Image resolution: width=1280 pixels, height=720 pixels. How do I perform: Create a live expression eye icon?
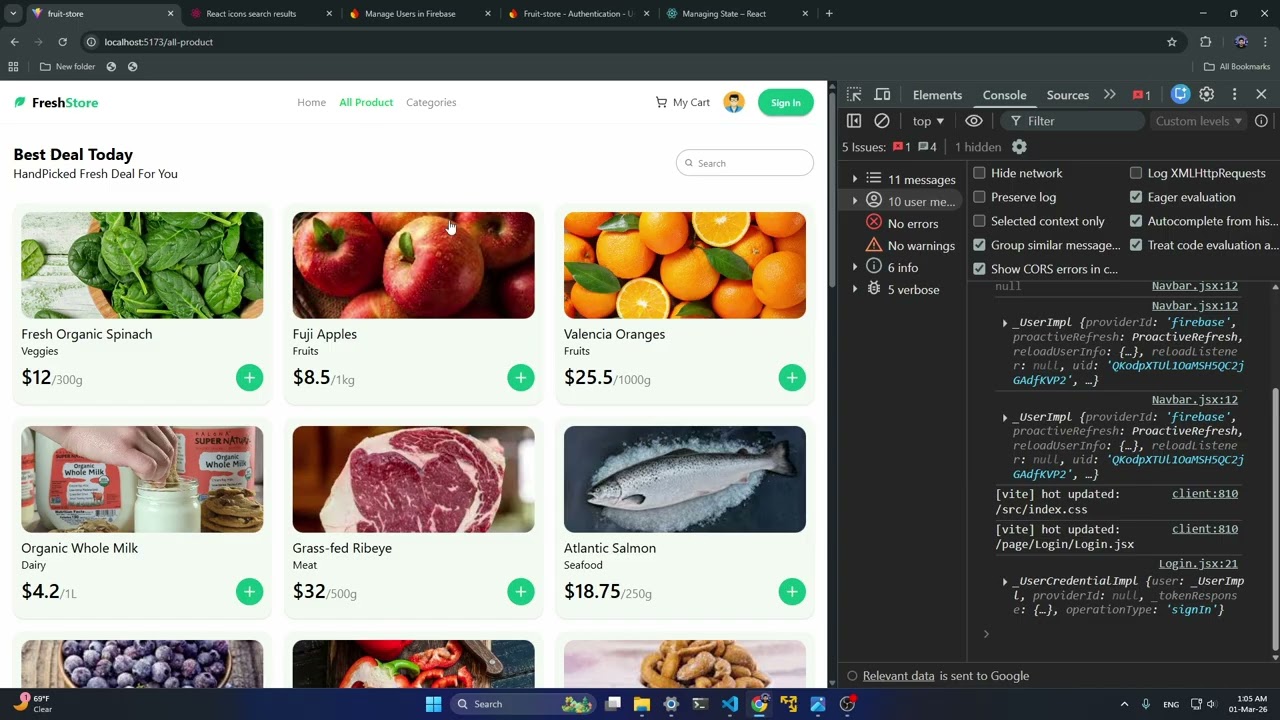(x=974, y=121)
